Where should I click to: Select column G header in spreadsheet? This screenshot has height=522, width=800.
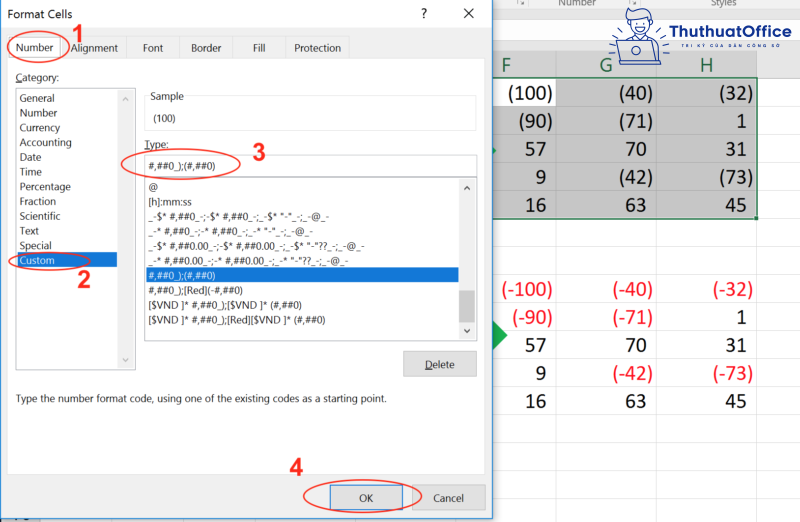click(x=606, y=65)
